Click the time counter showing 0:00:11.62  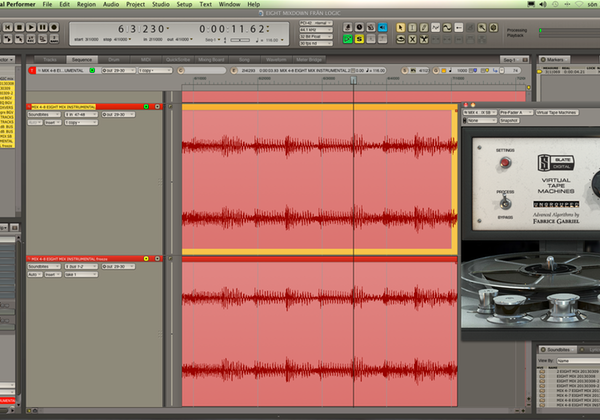coord(234,29)
